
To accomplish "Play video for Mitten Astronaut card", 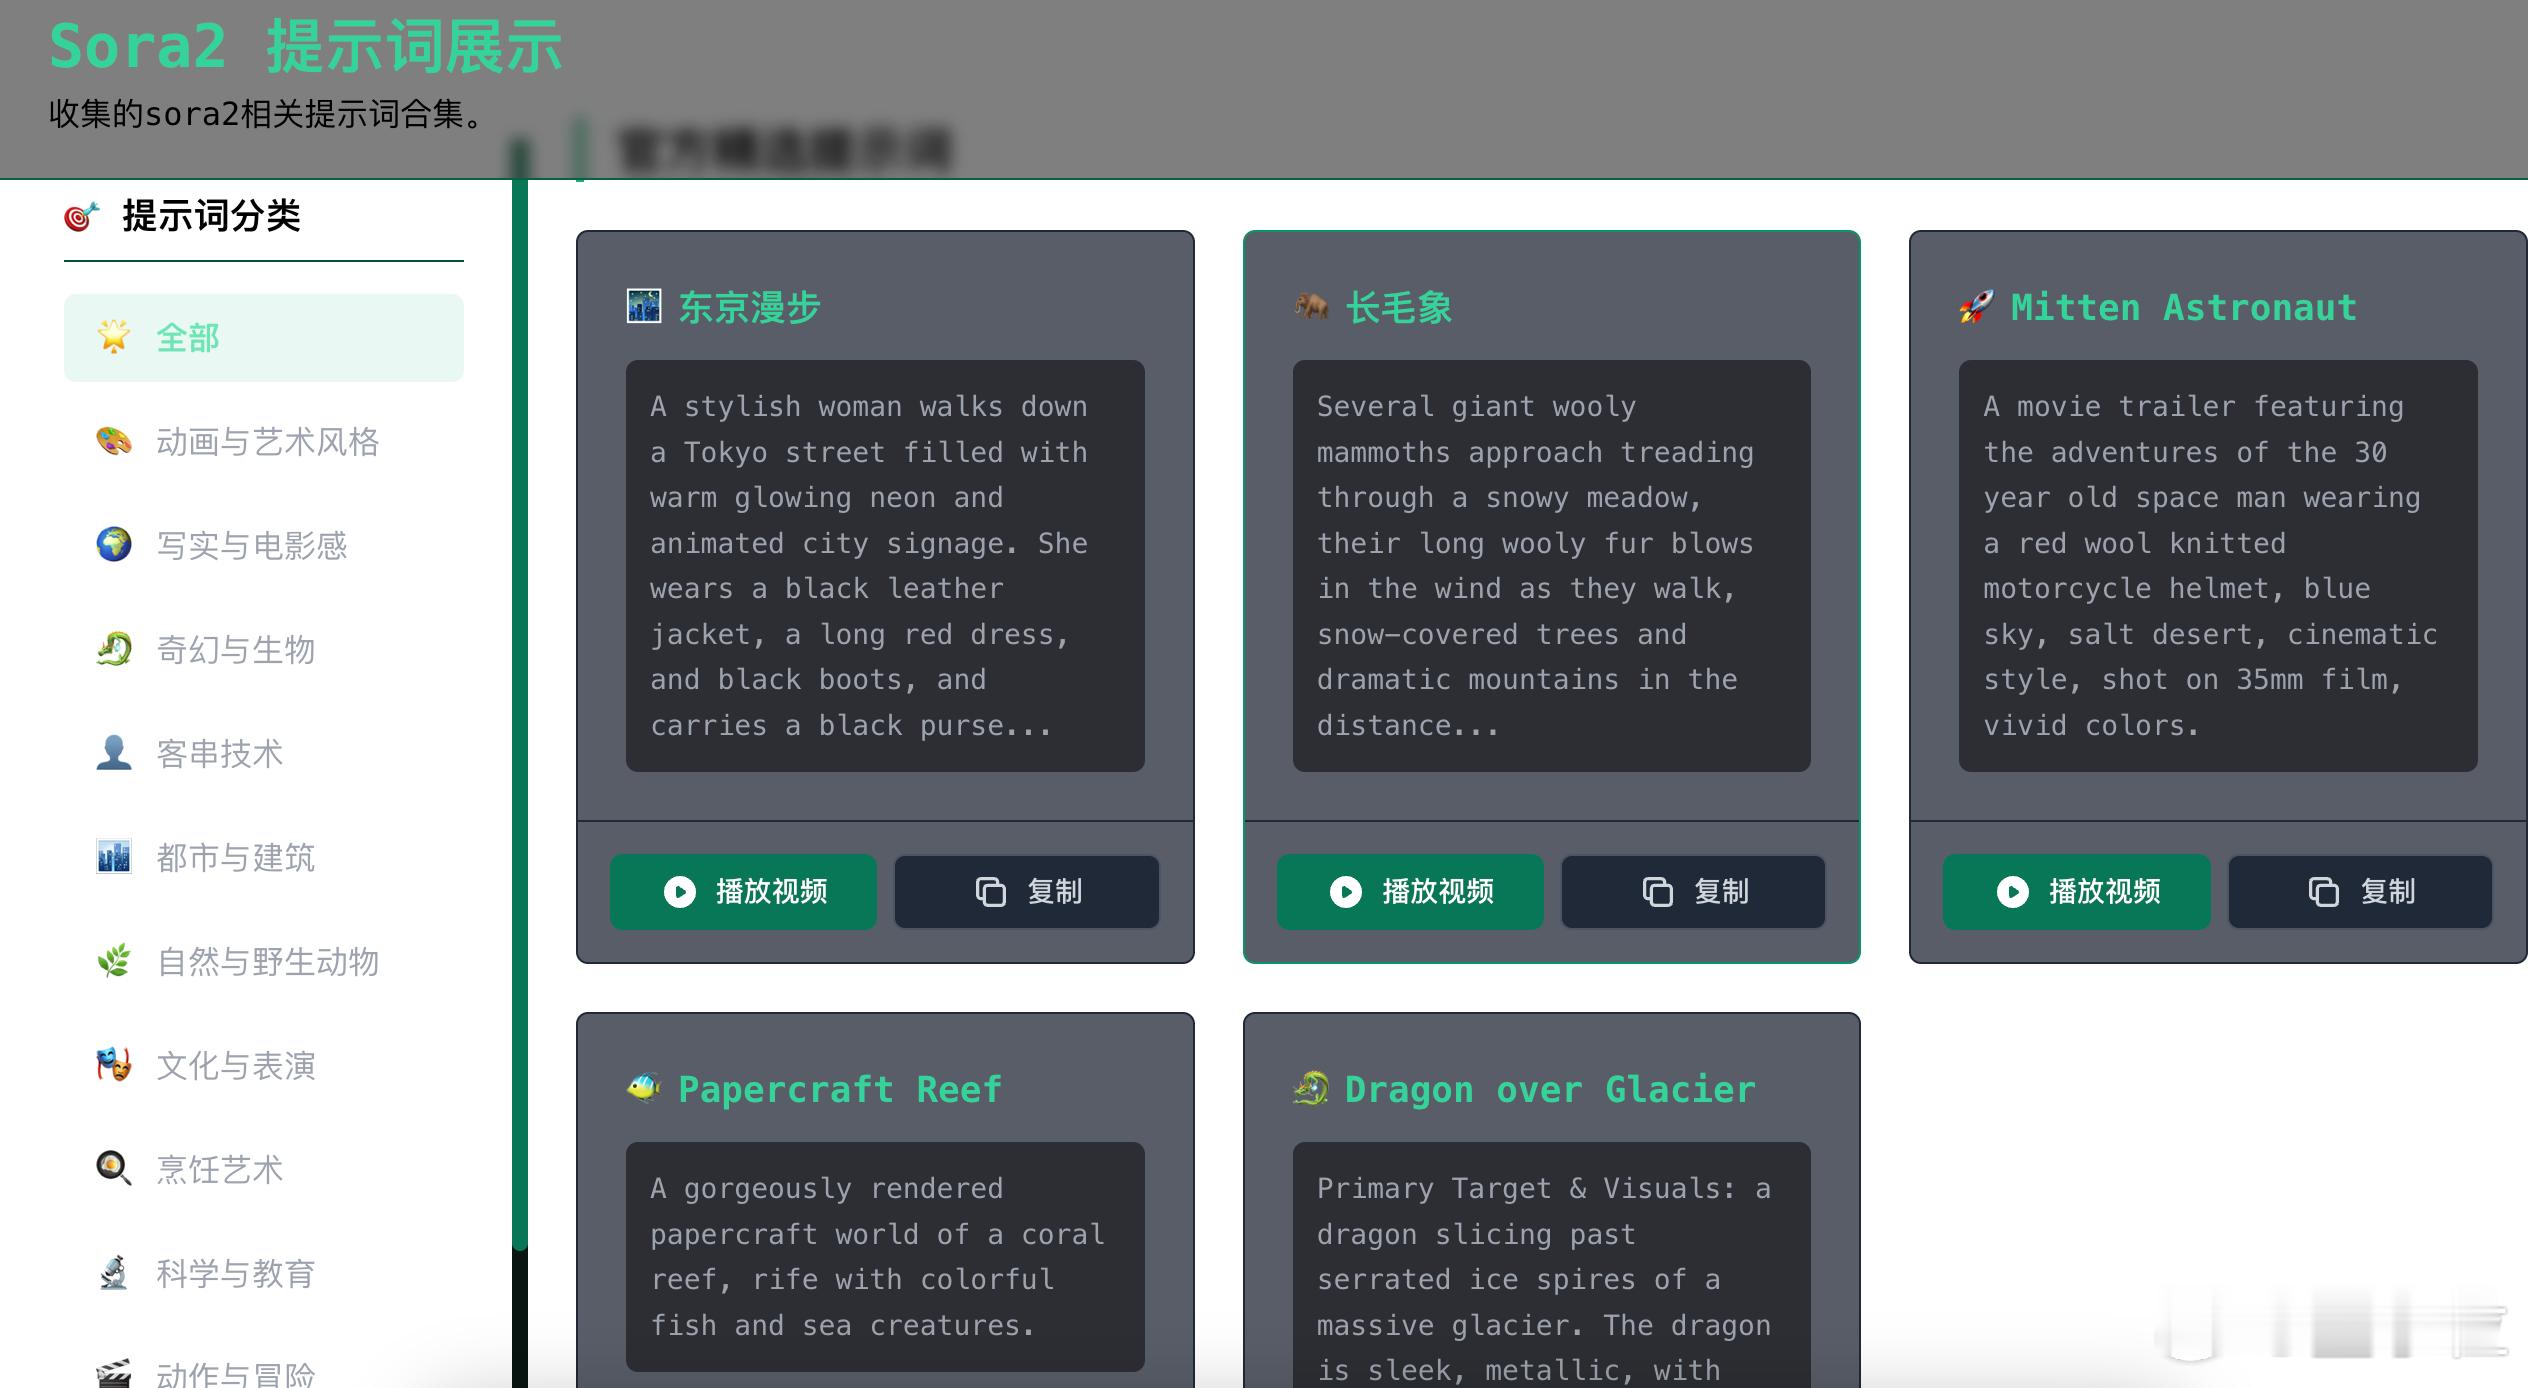I will click(x=2076, y=891).
